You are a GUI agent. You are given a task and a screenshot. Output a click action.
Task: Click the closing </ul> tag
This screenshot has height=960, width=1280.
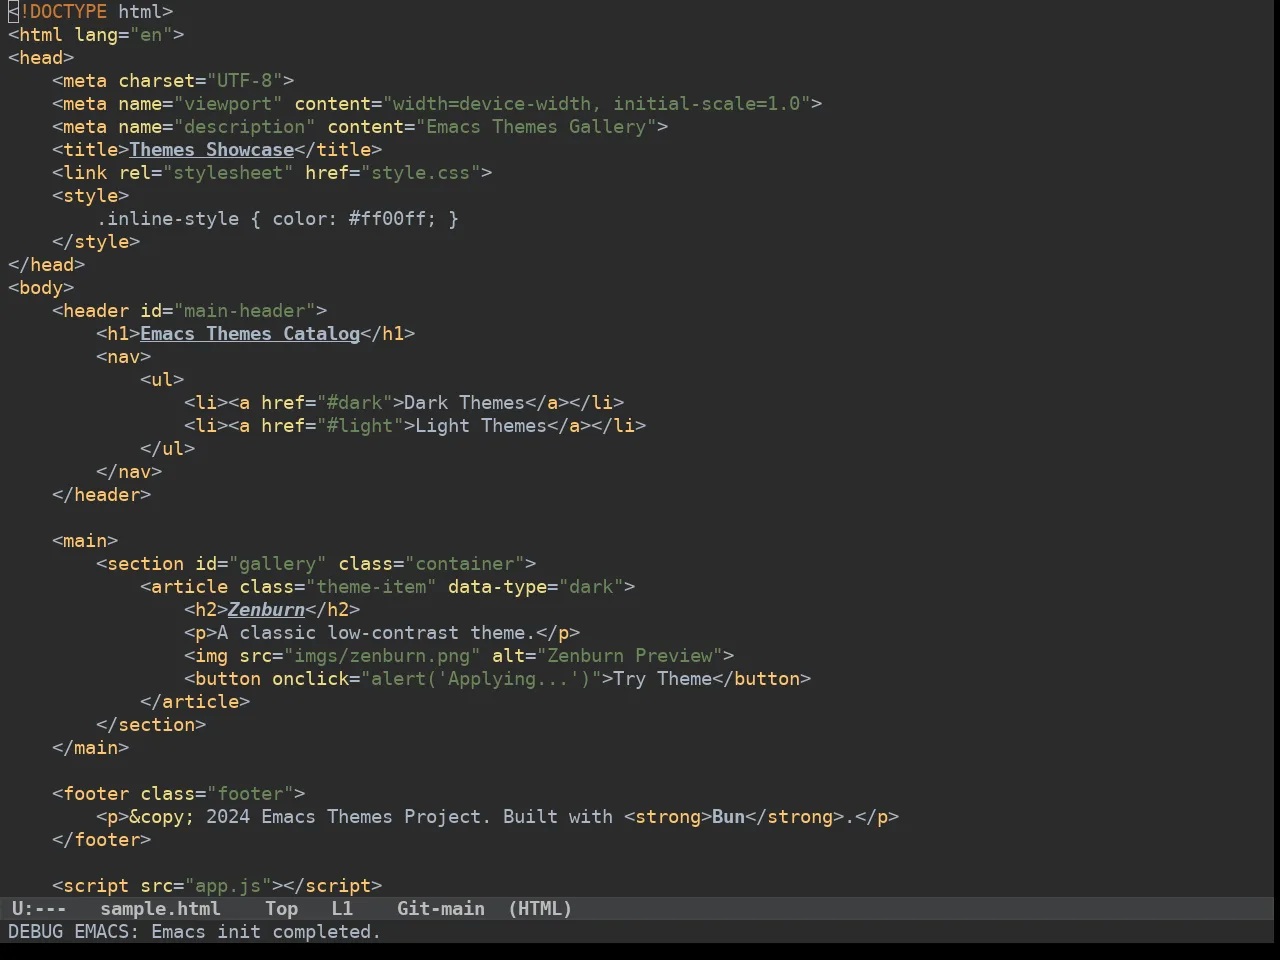[168, 449]
